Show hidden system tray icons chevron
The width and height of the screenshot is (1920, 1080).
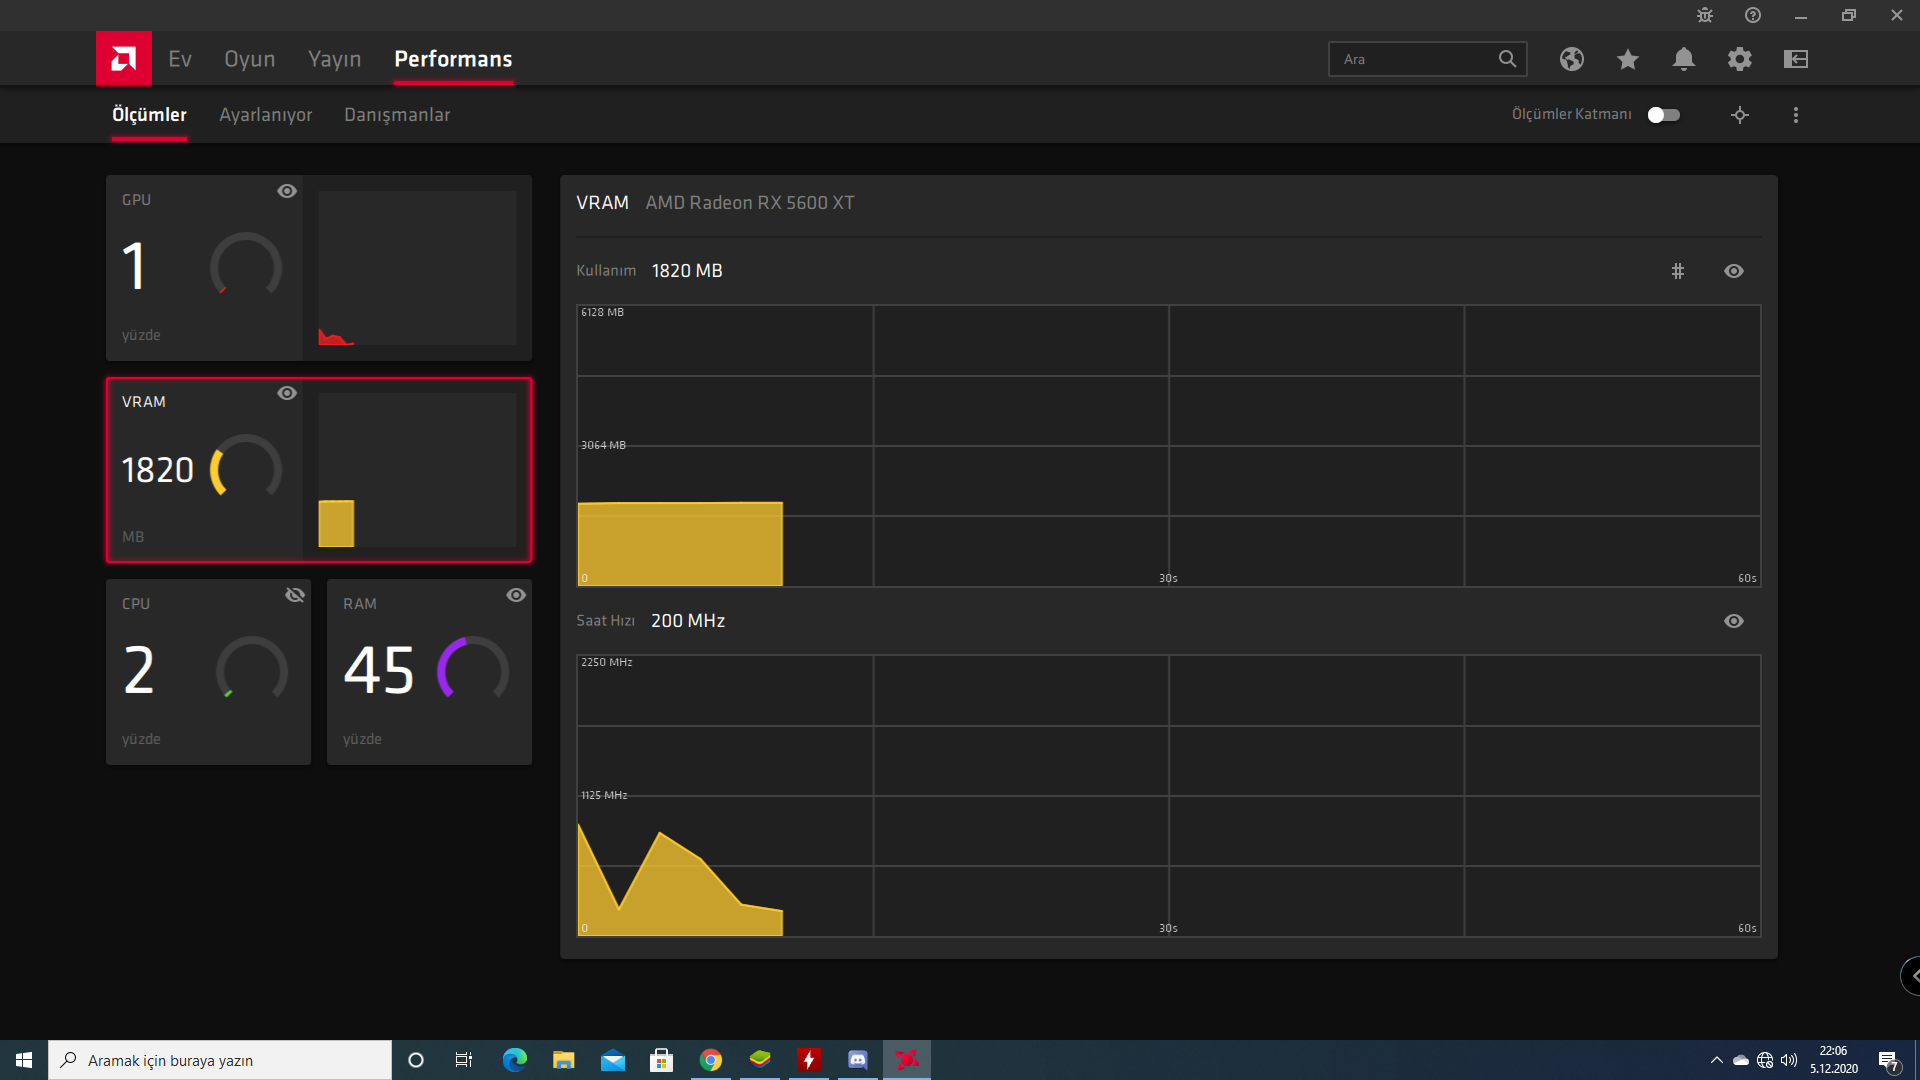1716,1060
